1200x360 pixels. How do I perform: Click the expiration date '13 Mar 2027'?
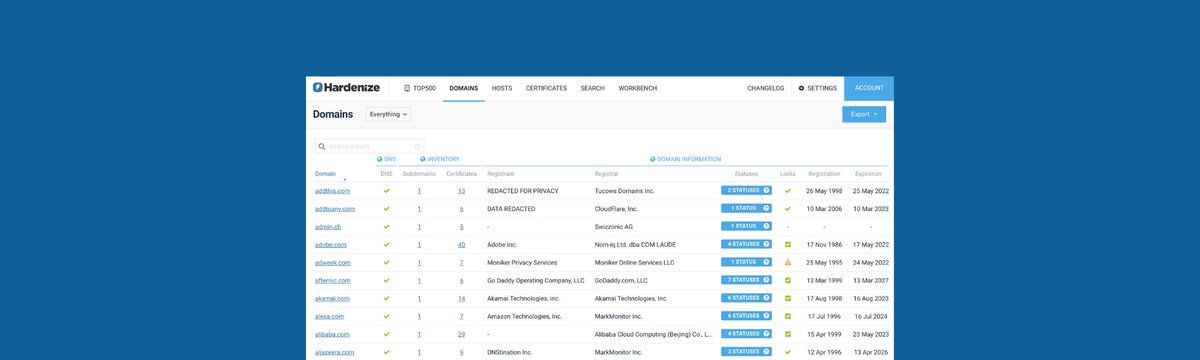870,281
